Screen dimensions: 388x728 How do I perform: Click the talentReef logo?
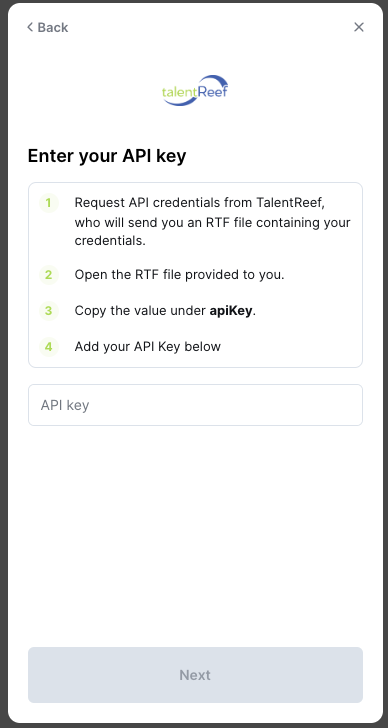195,90
